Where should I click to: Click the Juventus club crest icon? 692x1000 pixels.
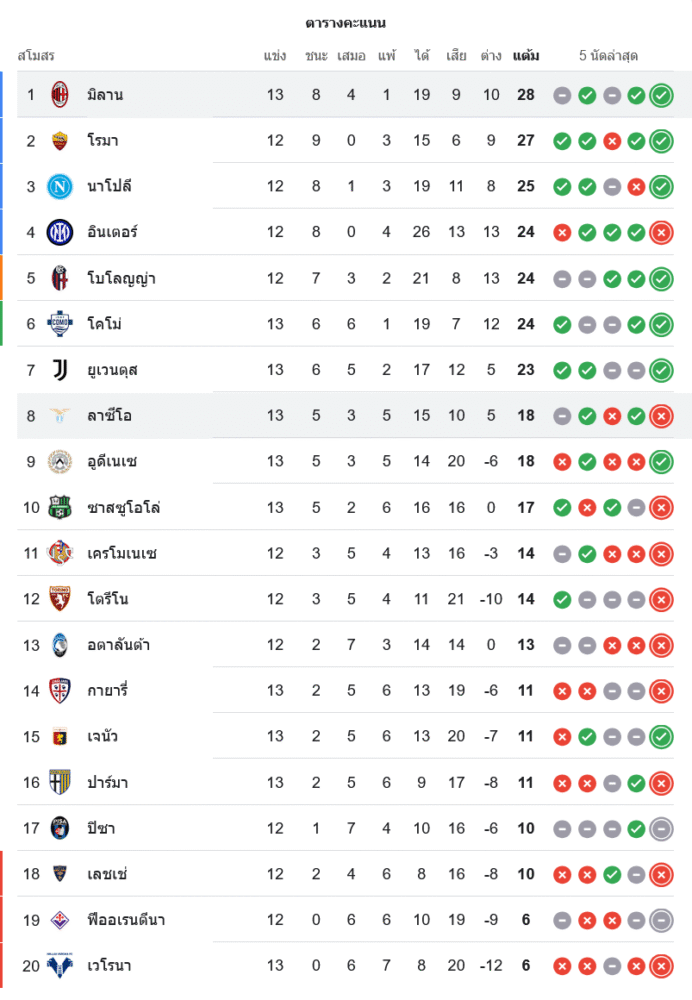point(60,370)
